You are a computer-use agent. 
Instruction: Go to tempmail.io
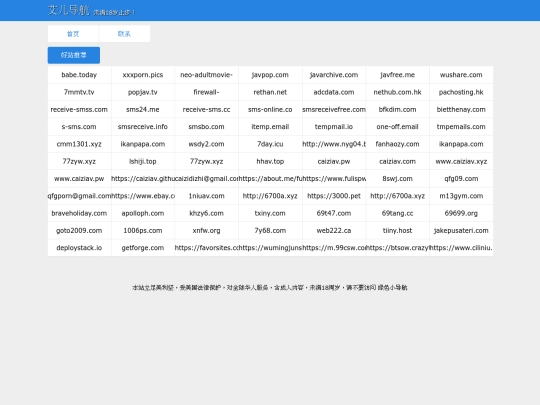point(334,126)
